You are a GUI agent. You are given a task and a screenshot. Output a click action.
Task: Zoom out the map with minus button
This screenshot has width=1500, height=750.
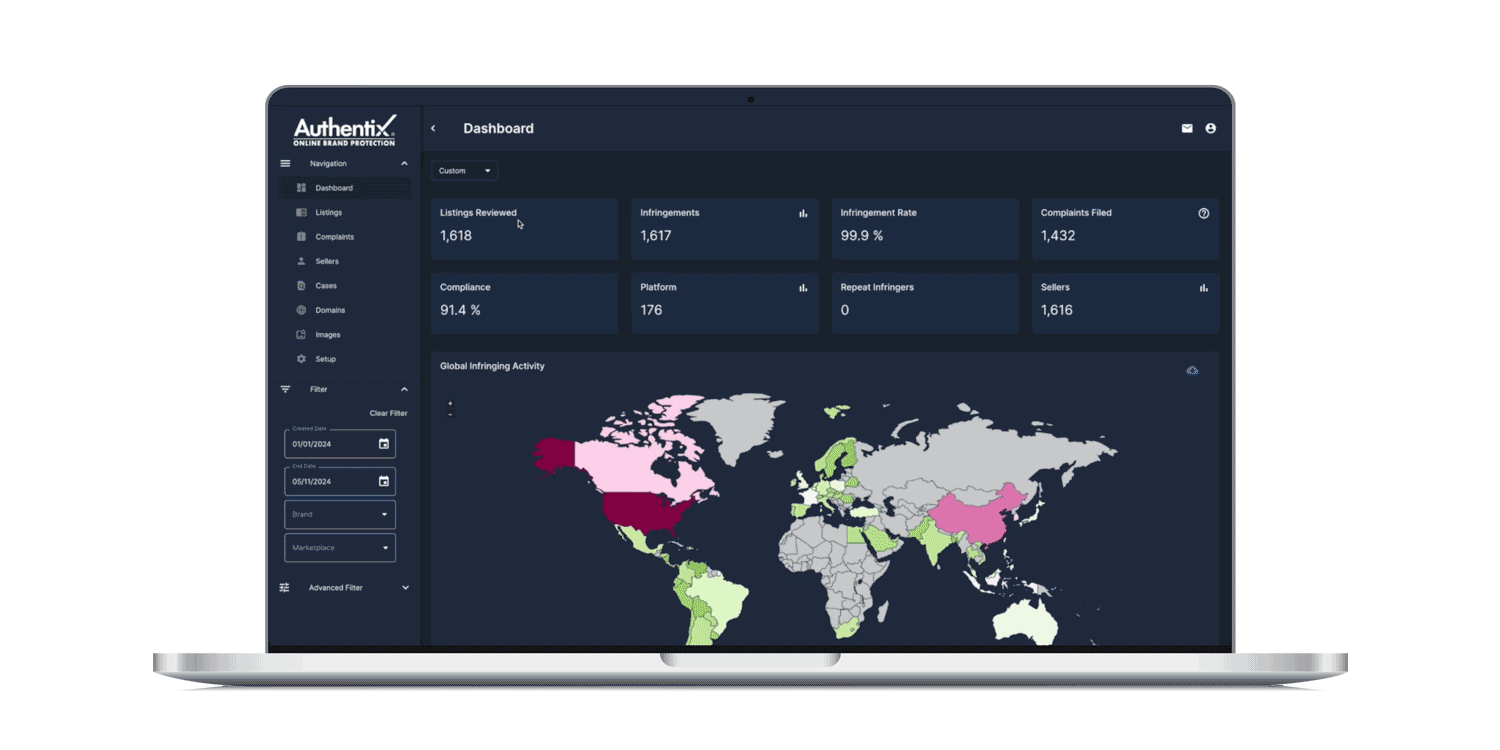click(x=450, y=414)
